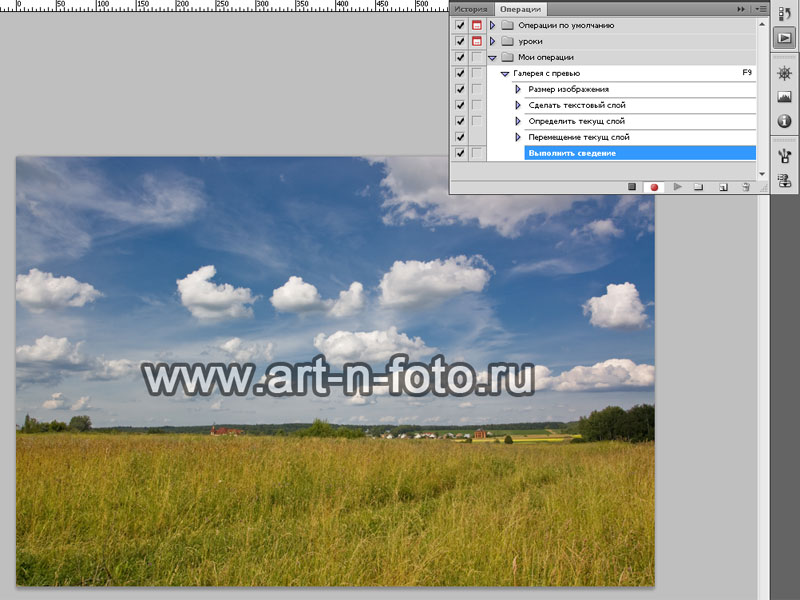Expand the Определить текущ слой step
This screenshot has width=800, height=600.
[x=518, y=121]
